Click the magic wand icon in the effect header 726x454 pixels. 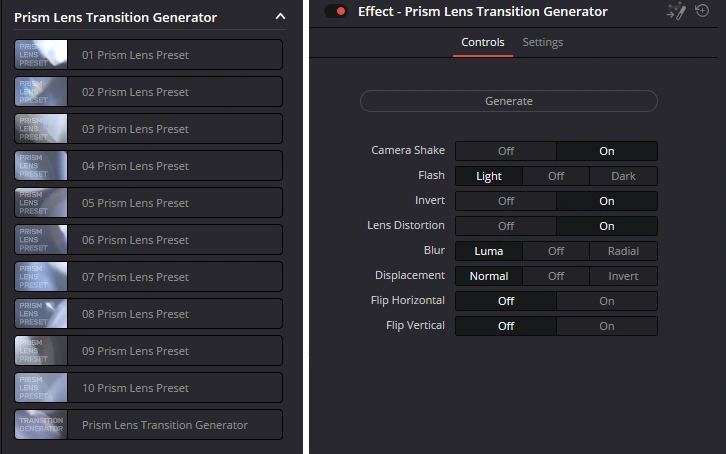pos(676,11)
